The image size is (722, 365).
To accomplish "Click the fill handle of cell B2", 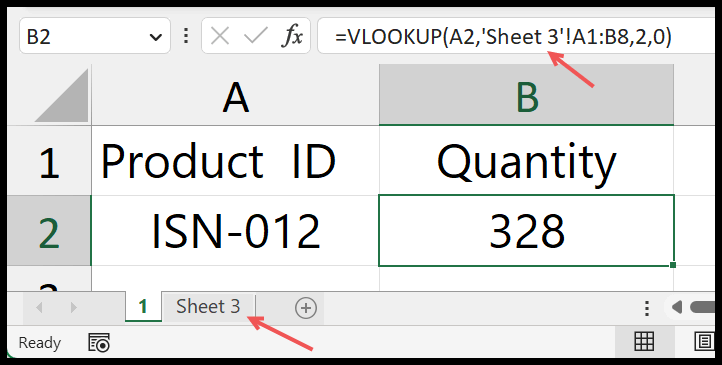I will tap(673, 265).
